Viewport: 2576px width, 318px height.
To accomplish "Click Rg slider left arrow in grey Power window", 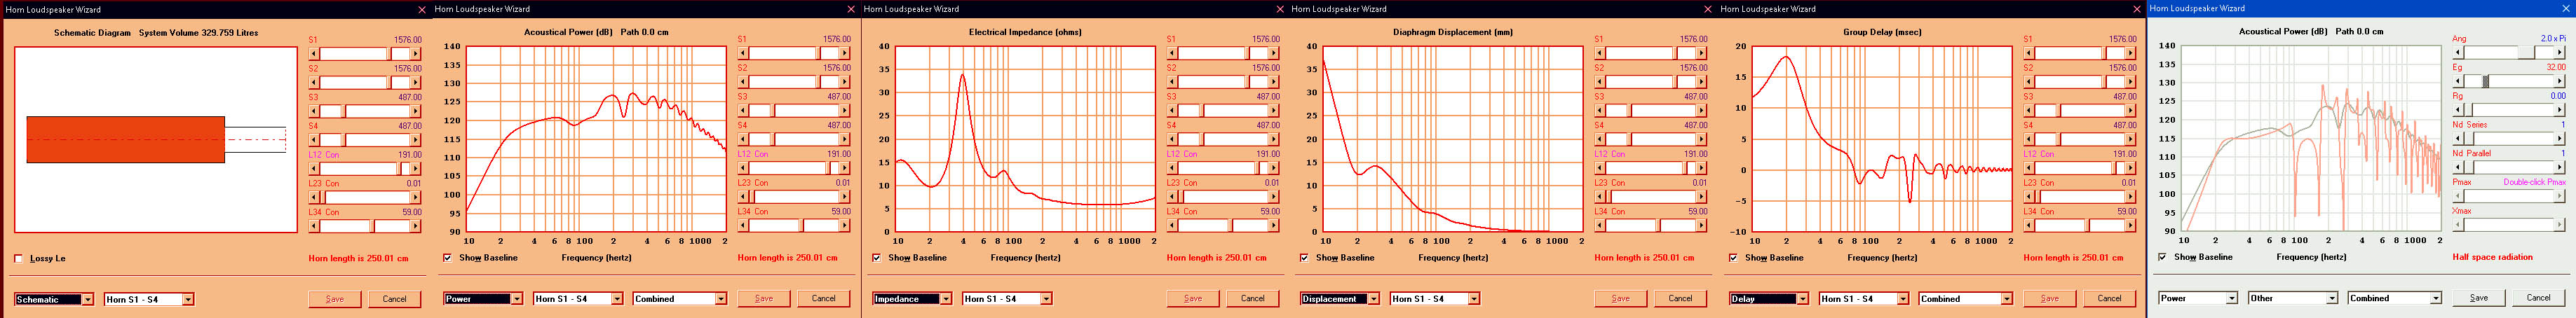I will [x=2458, y=110].
